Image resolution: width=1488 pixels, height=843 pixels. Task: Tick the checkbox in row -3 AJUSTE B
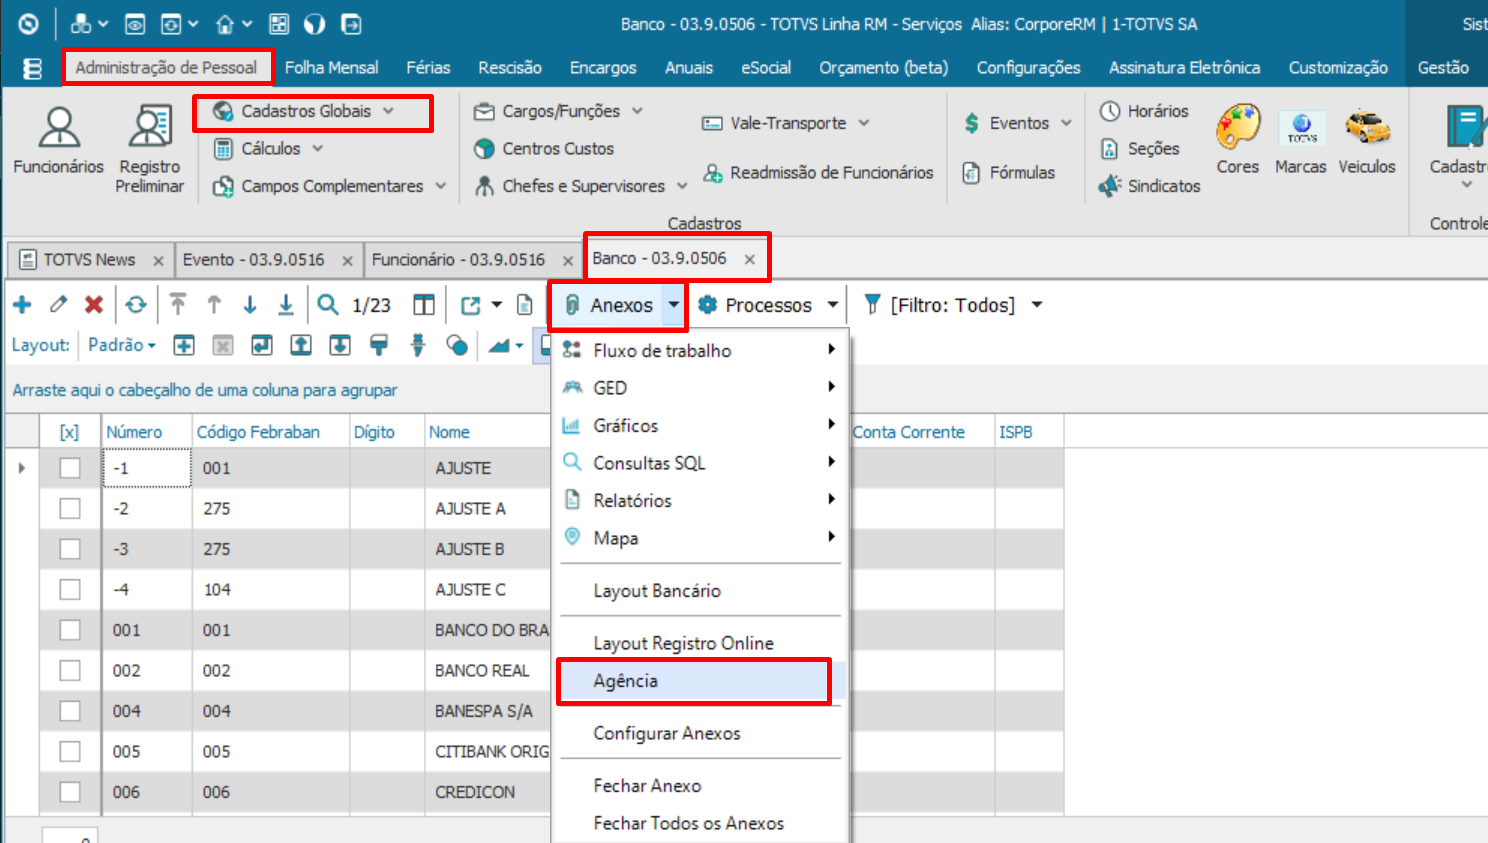[x=70, y=549]
